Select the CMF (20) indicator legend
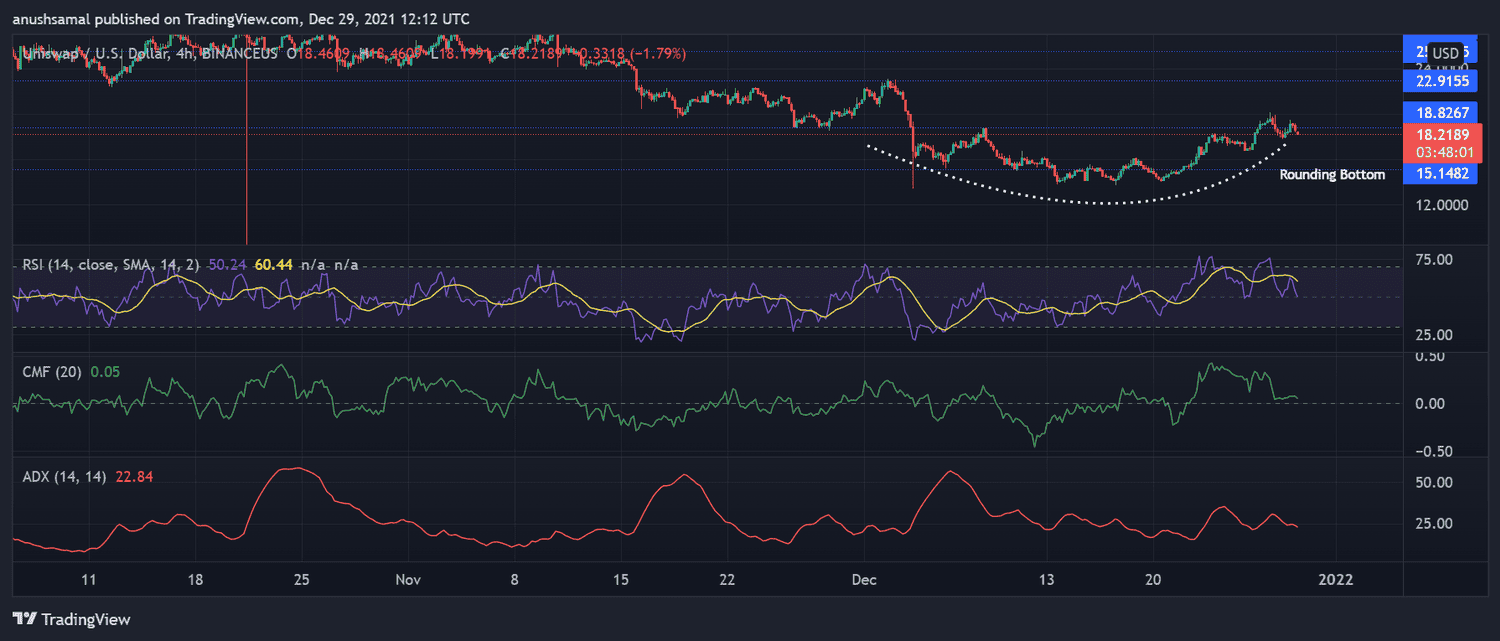 tap(54, 371)
